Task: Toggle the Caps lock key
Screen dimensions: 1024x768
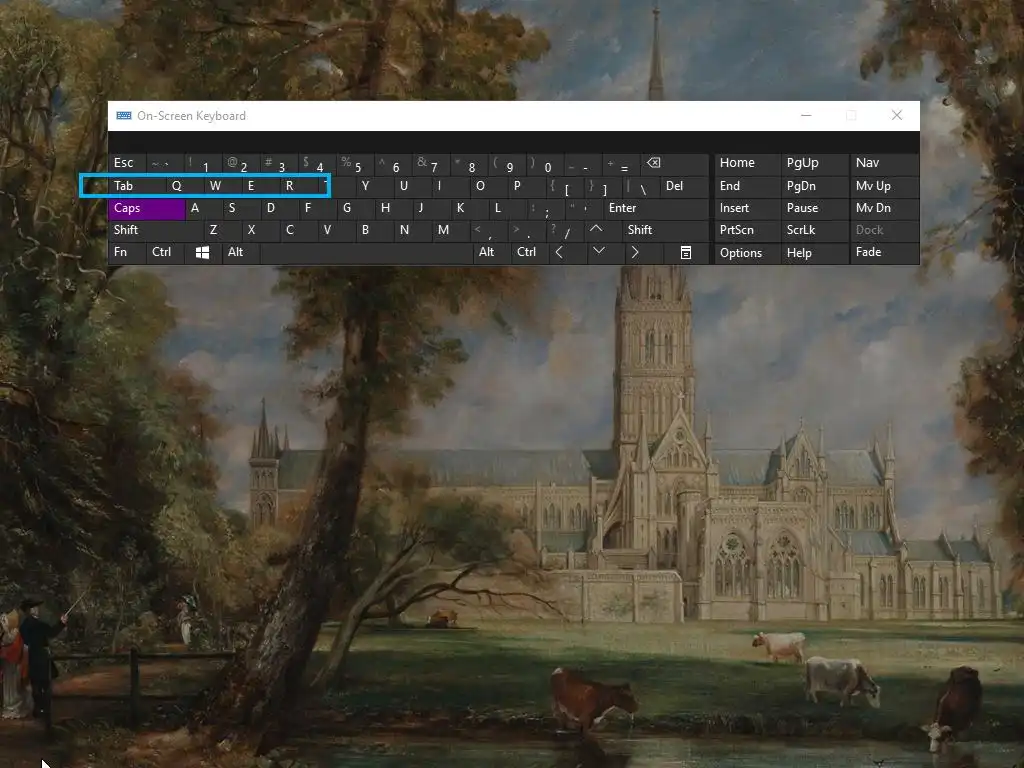Action: point(146,208)
